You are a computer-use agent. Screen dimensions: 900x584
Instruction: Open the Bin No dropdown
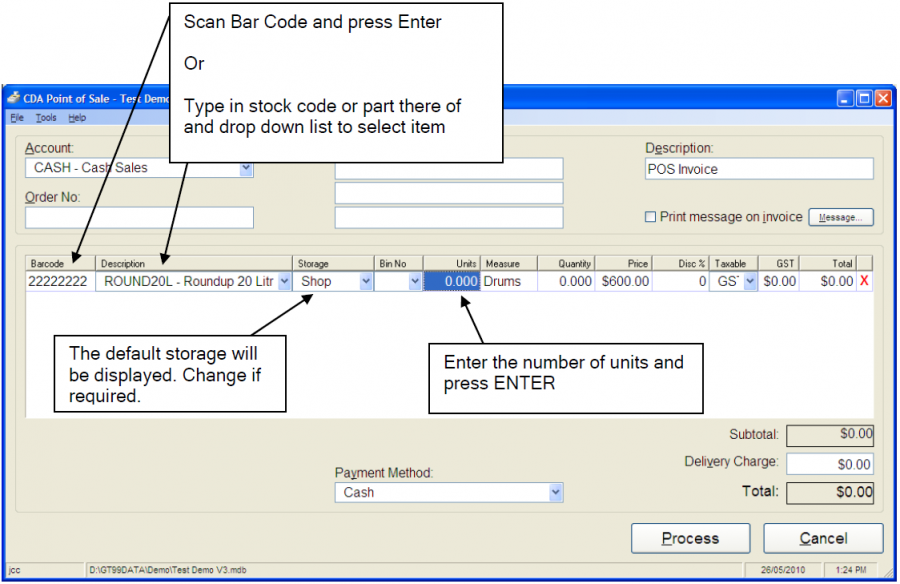pyautogui.click(x=415, y=282)
